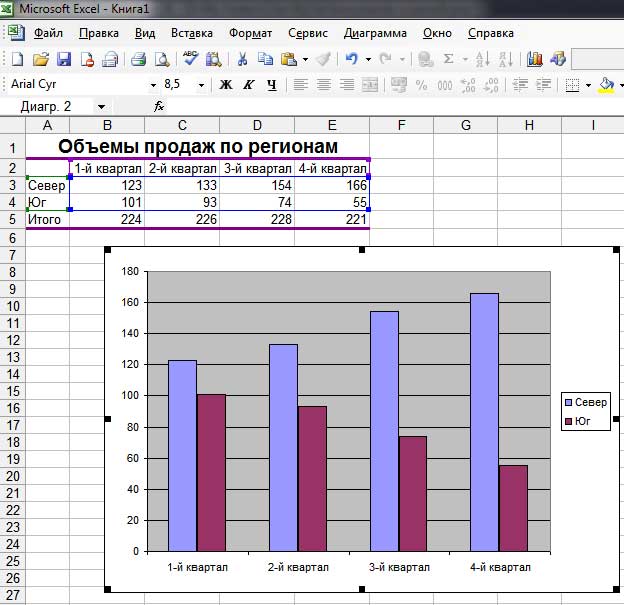The image size is (624, 605).
Task: Open the Chart Wizard icon
Action: [x=535, y=59]
